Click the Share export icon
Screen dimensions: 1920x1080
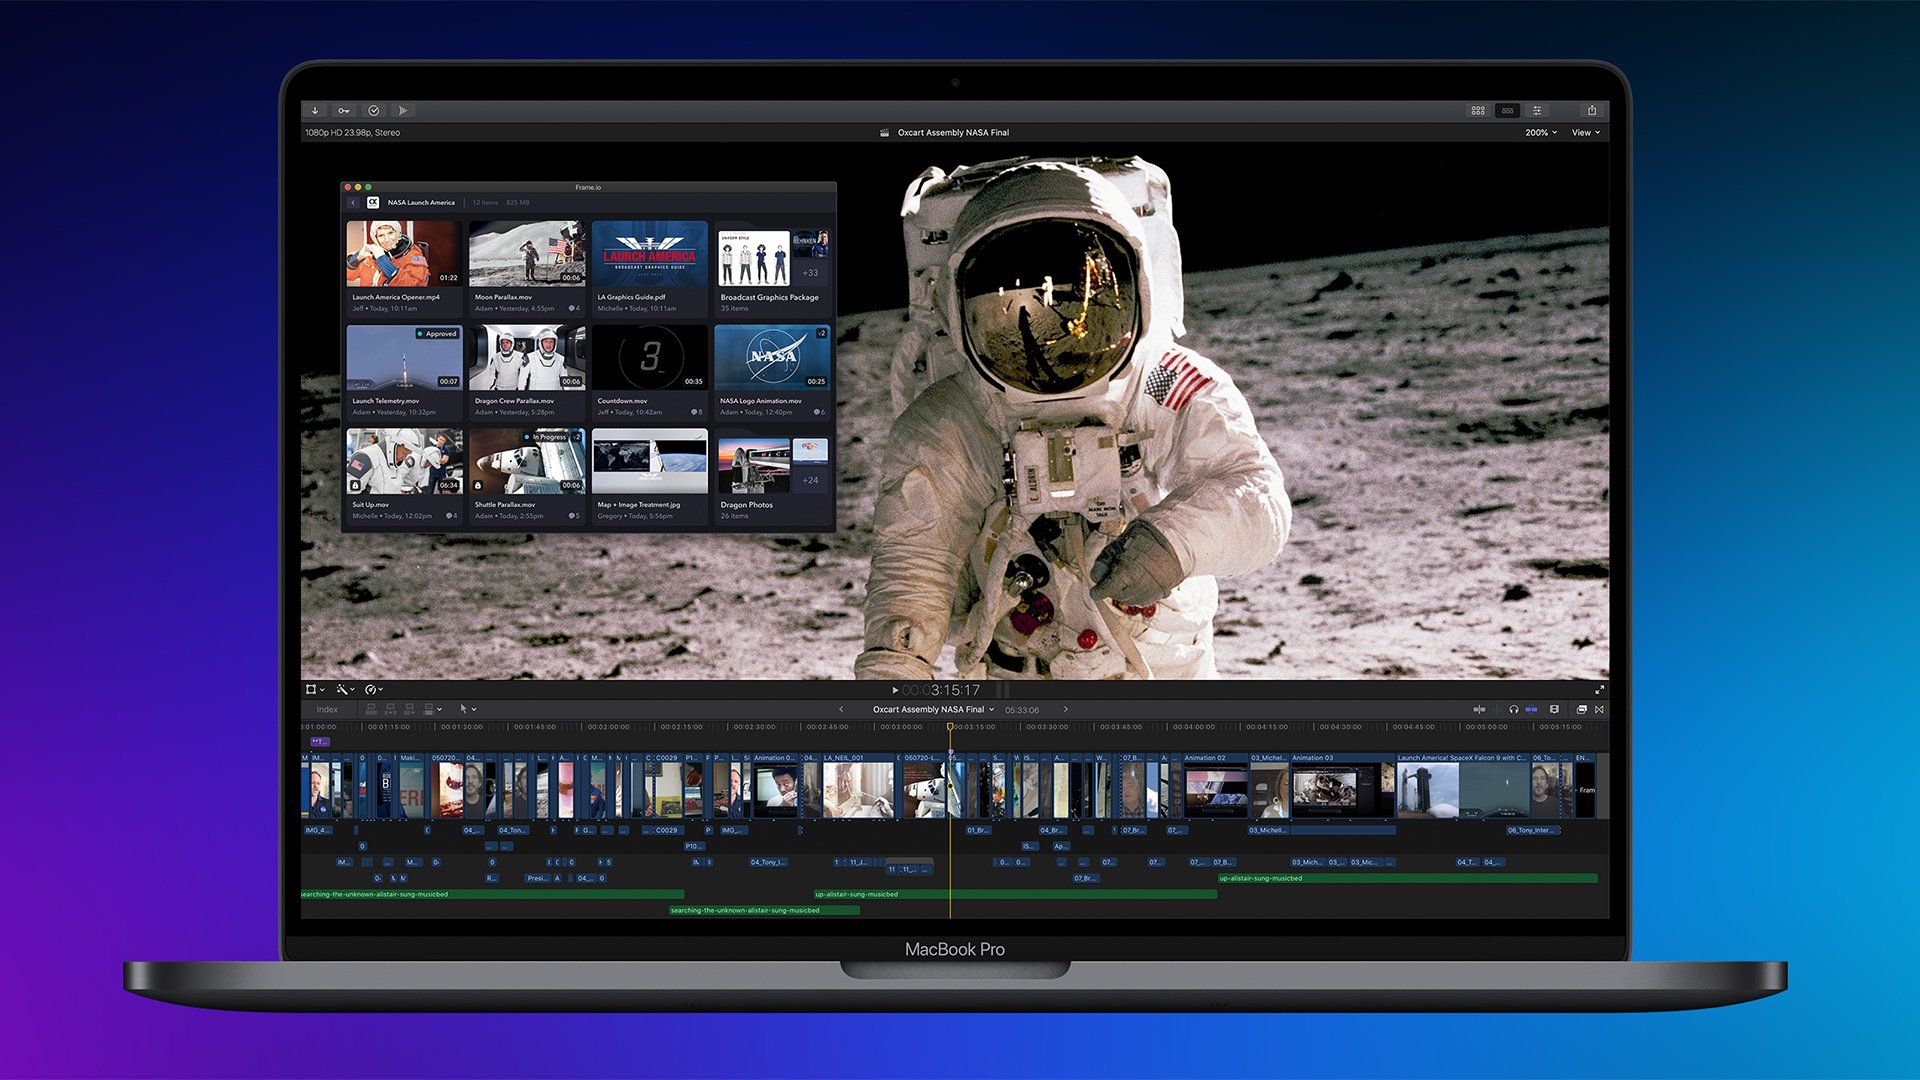pyautogui.click(x=1592, y=110)
